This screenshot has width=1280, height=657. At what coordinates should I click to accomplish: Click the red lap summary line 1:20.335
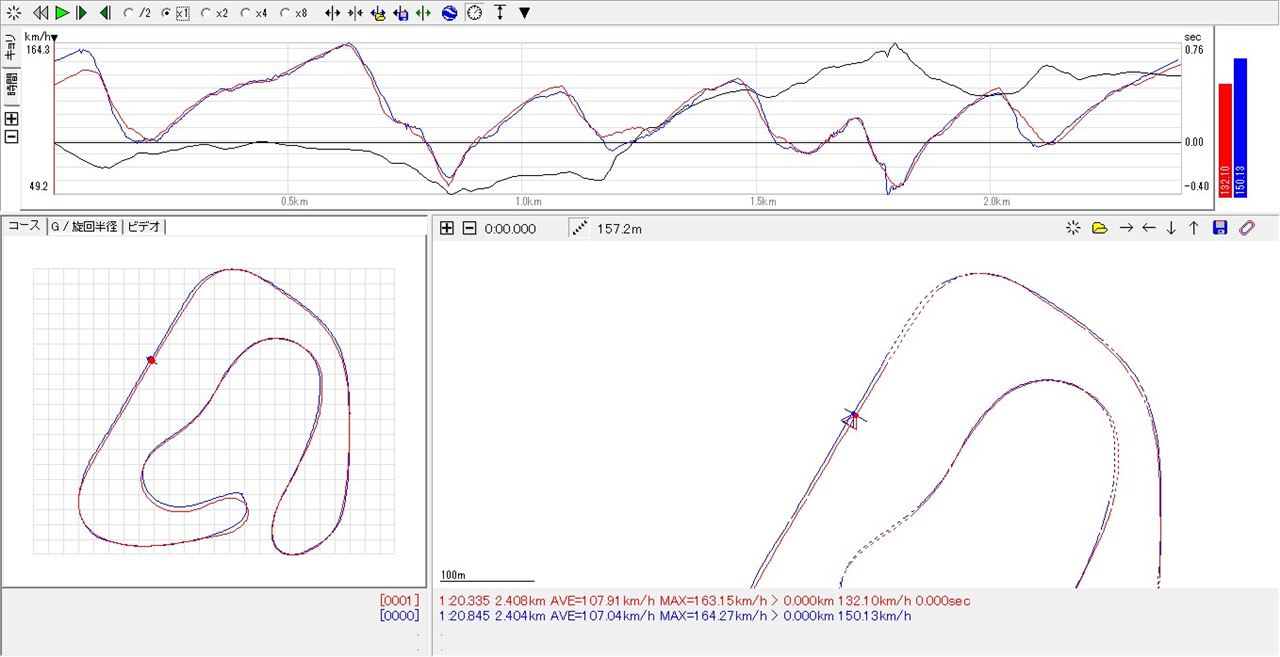click(704, 601)
